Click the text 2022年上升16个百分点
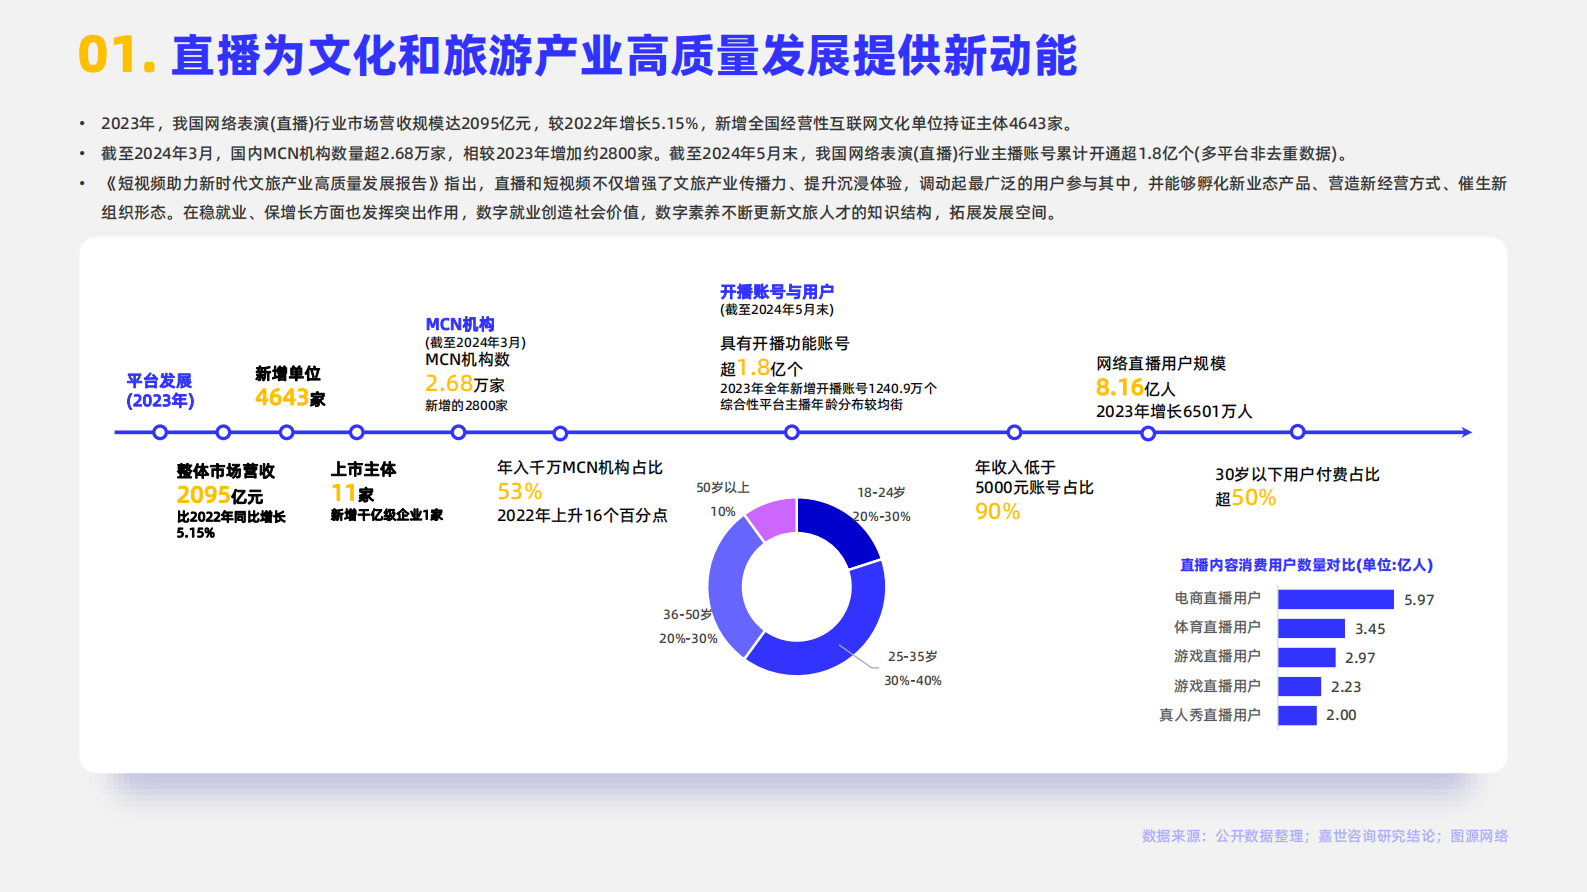Image resolution: width=1587 pixels, height=892 pixels. 582,516
